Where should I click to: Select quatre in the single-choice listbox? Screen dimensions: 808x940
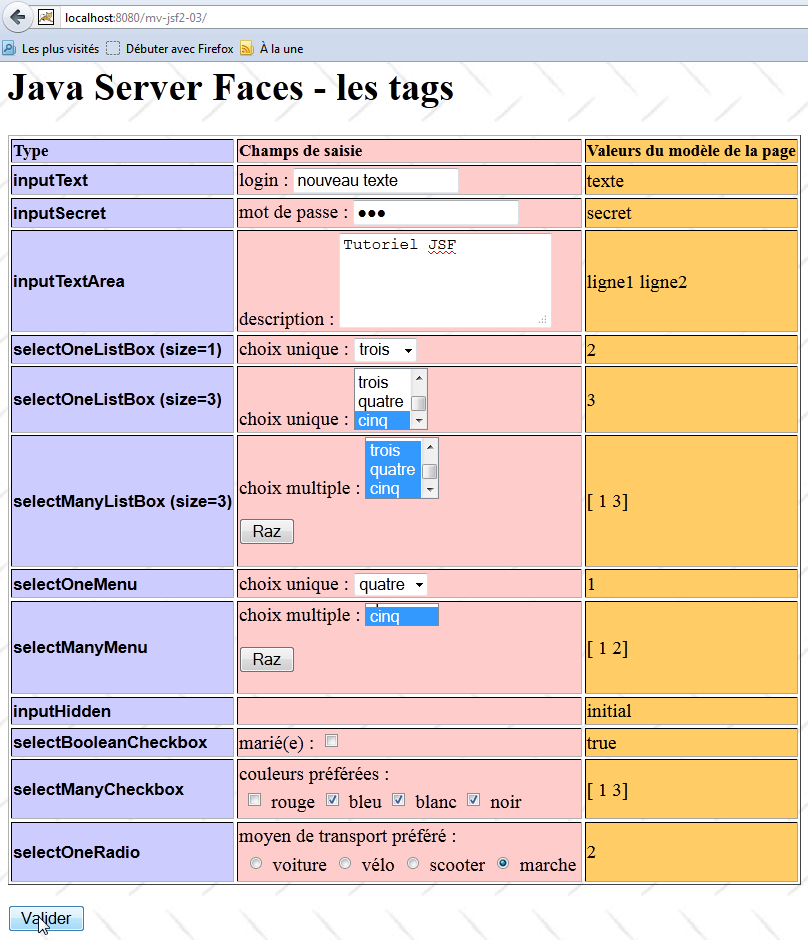pos(381,401)
